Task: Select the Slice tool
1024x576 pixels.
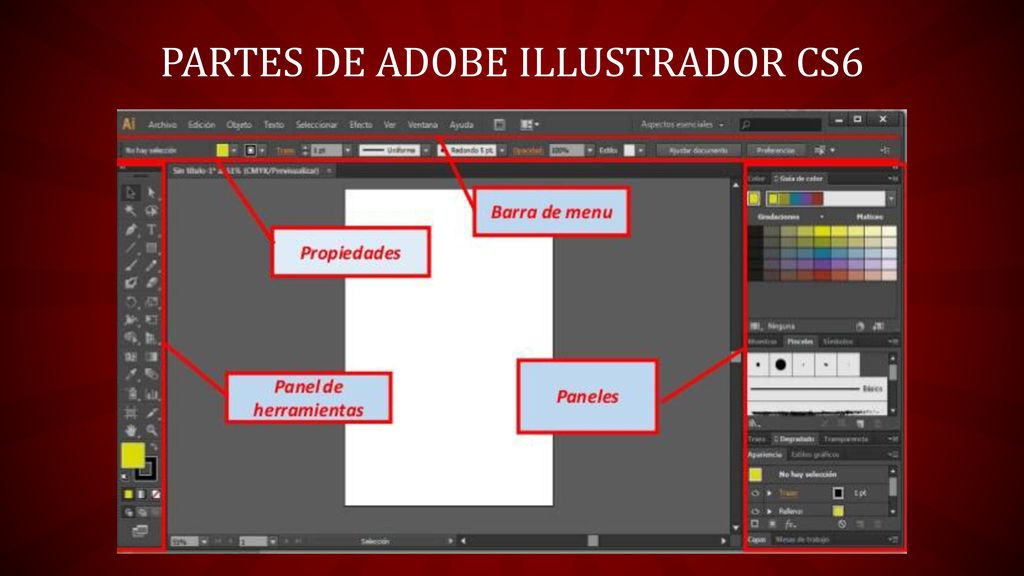Action: 152,412
